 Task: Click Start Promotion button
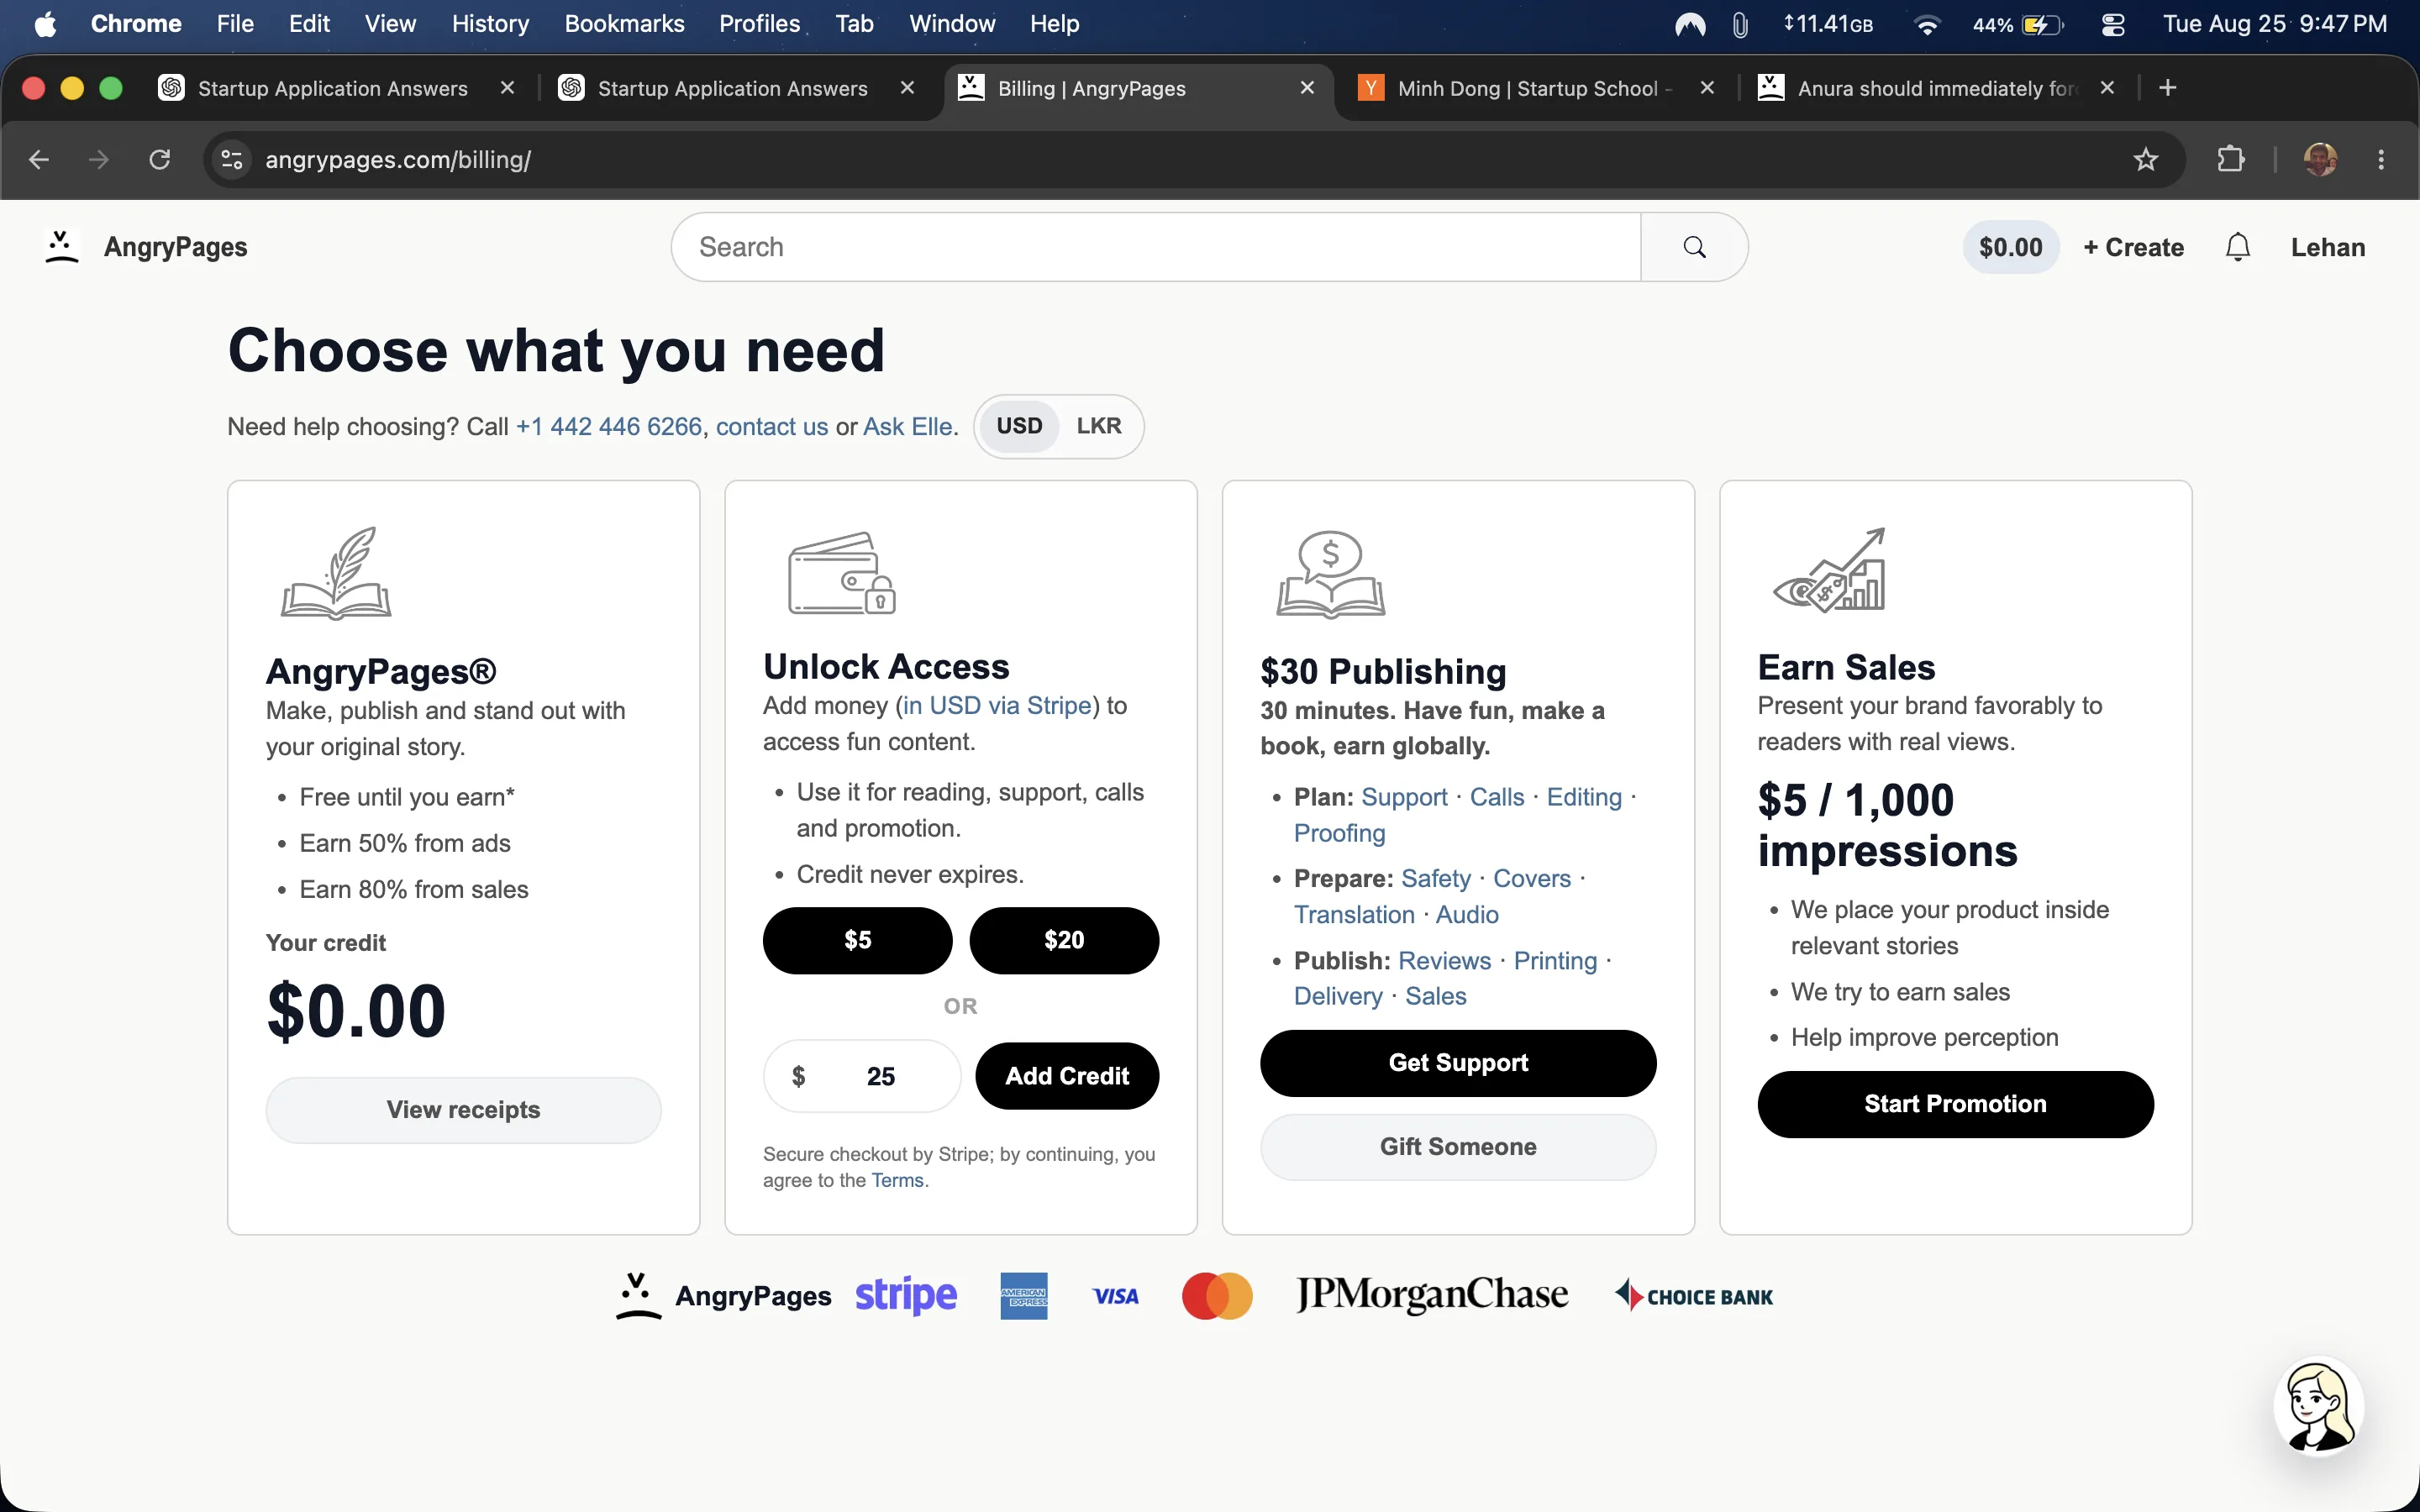(x=1955, y=1104)
